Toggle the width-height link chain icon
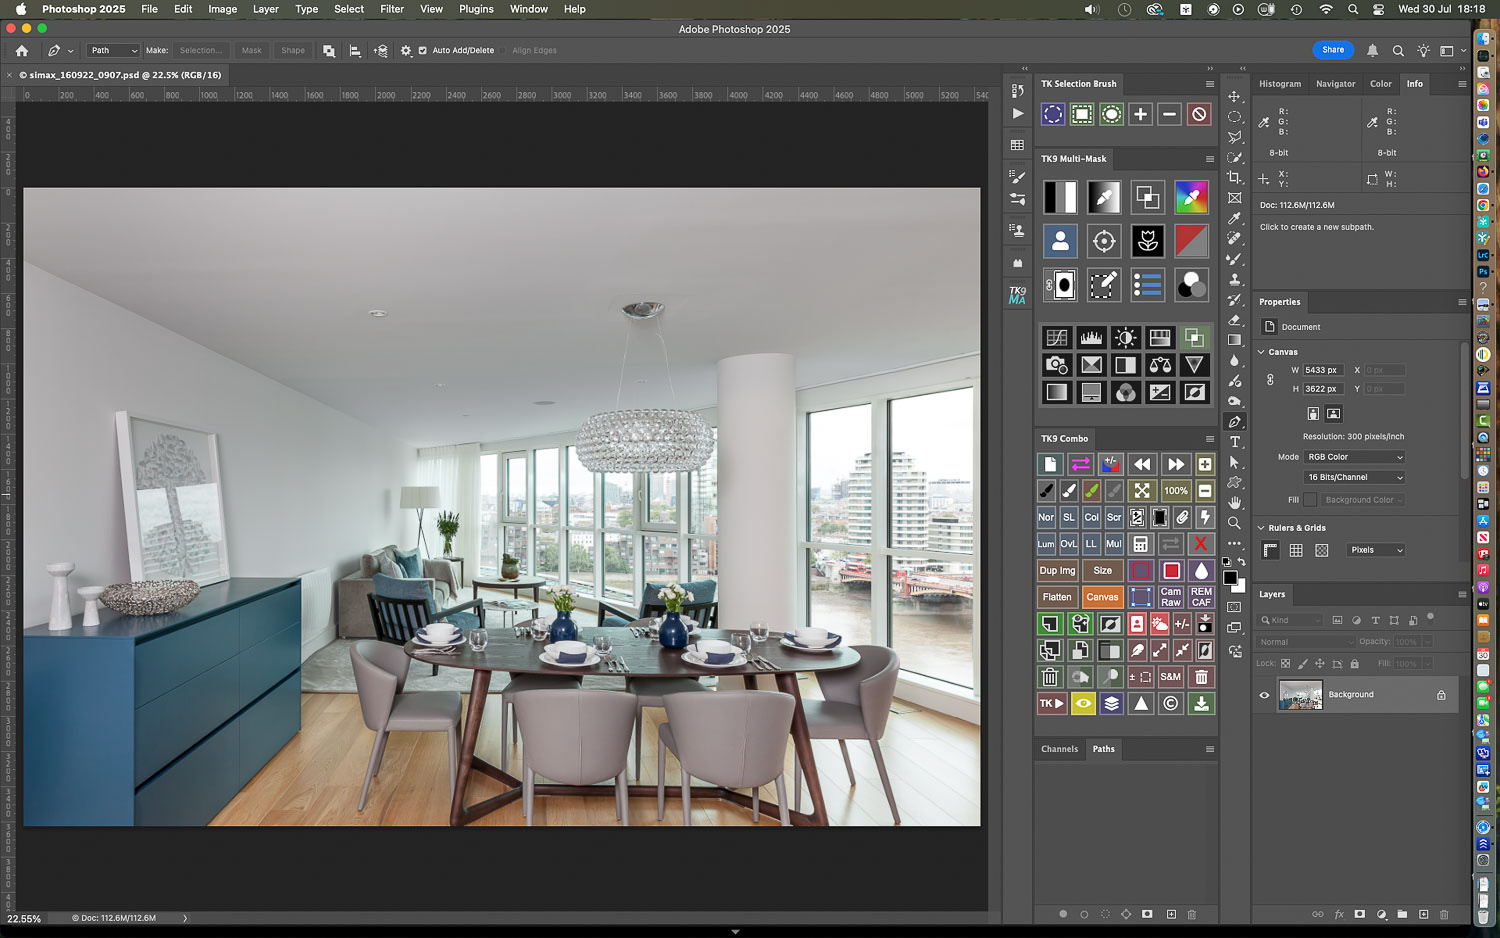 click(x=1270, y=380)
